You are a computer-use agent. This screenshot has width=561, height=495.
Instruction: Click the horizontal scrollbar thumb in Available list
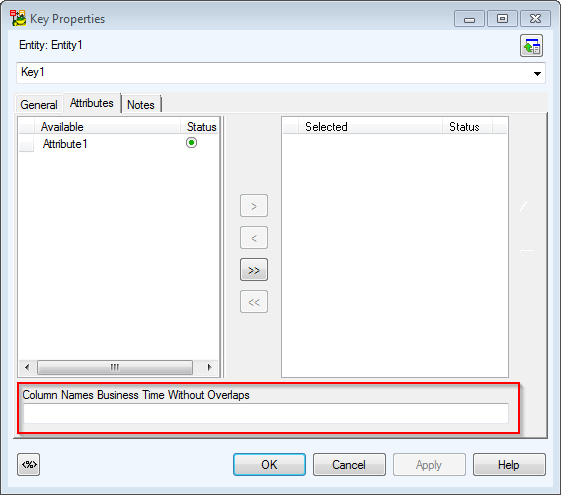tap(115, 367)
